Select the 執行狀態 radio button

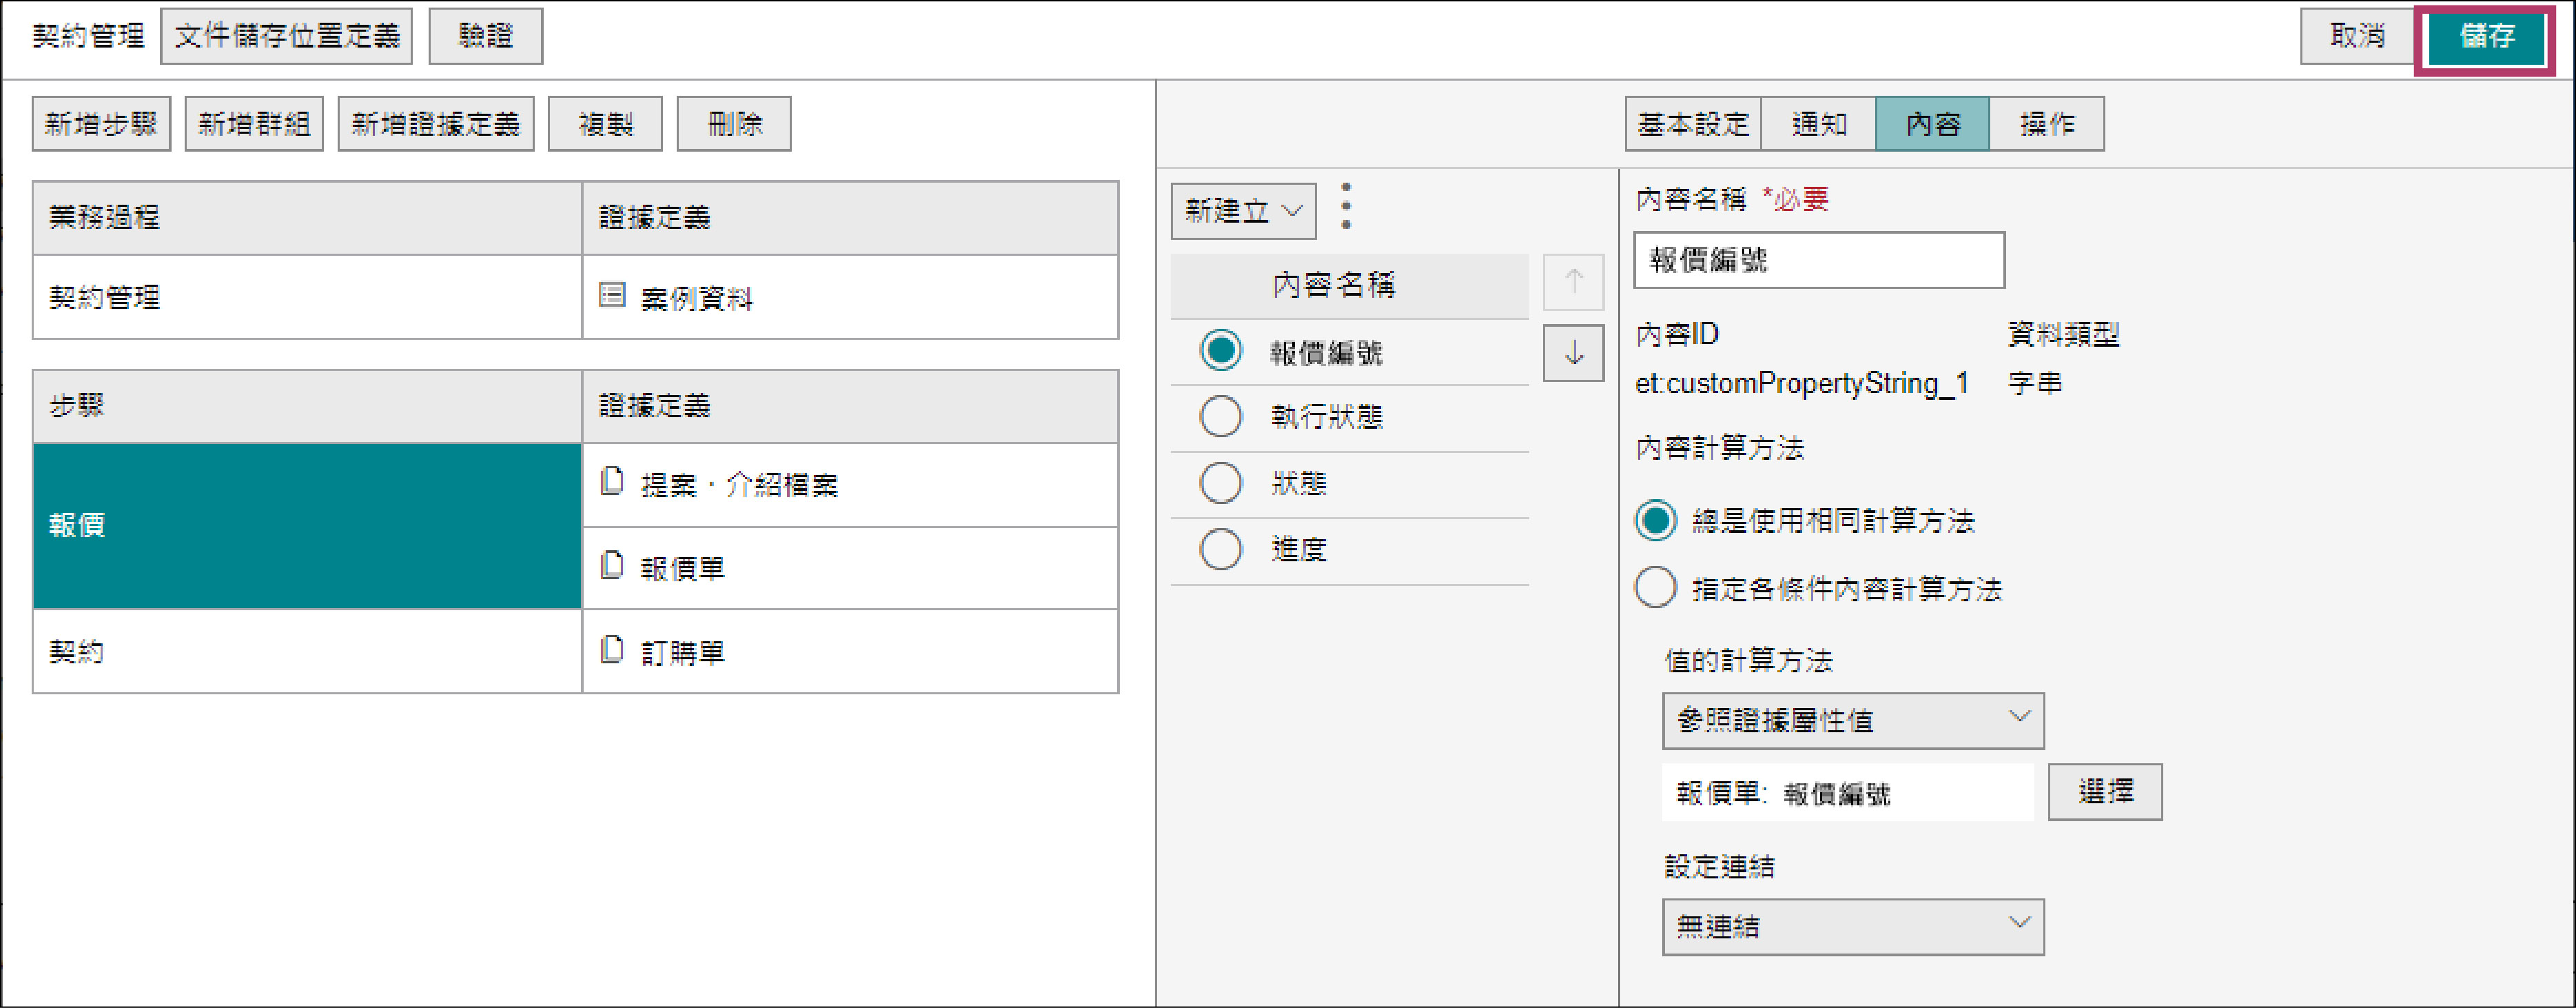(x=1220, y=416)
